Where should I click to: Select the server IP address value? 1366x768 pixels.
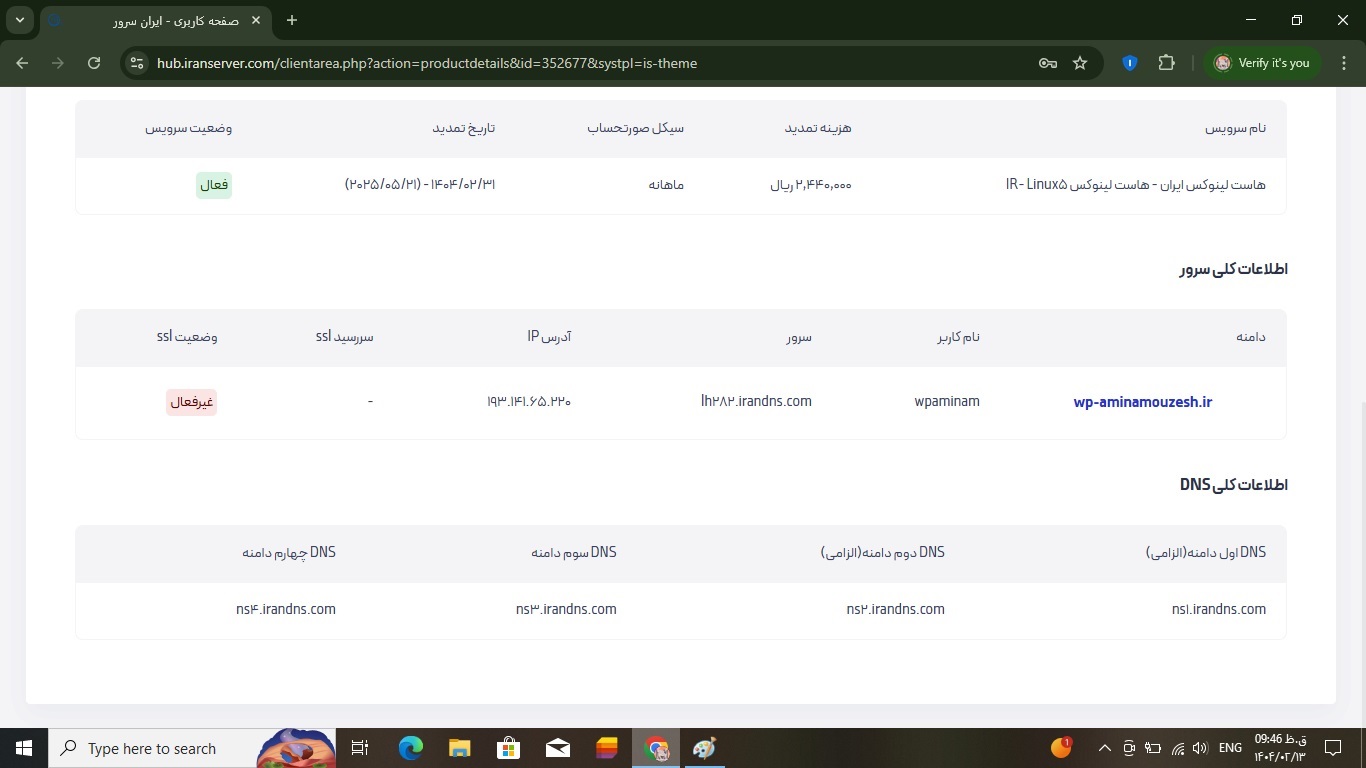(529, 401)
